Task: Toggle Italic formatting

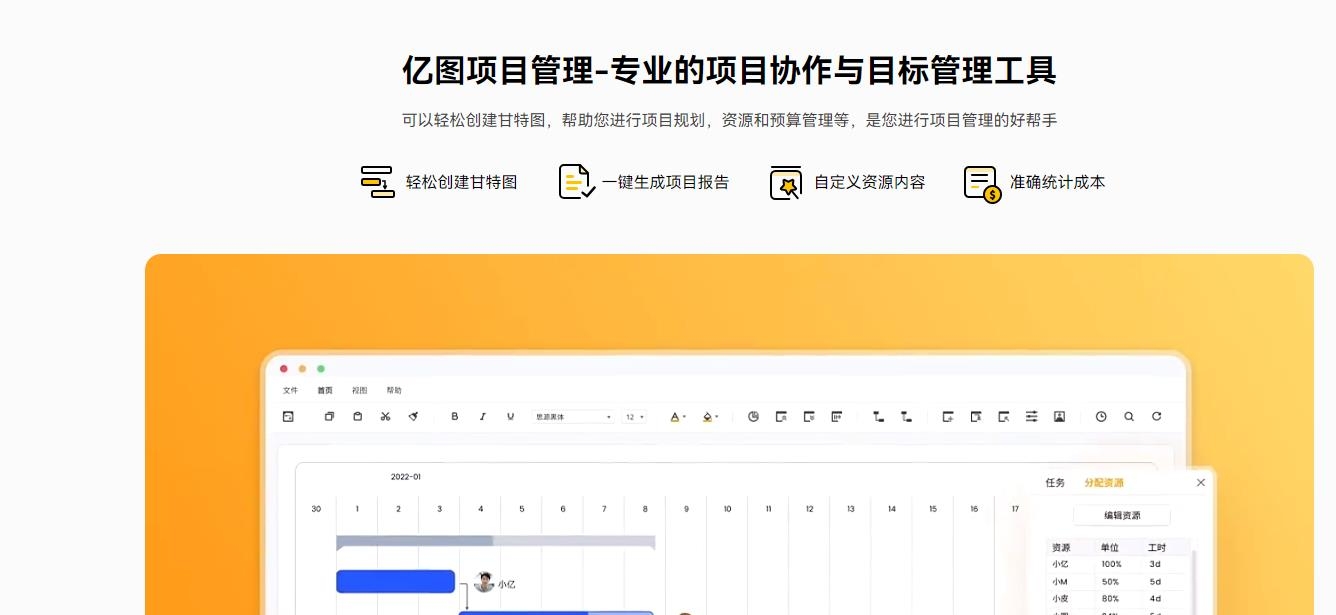Action: (482, 416)
